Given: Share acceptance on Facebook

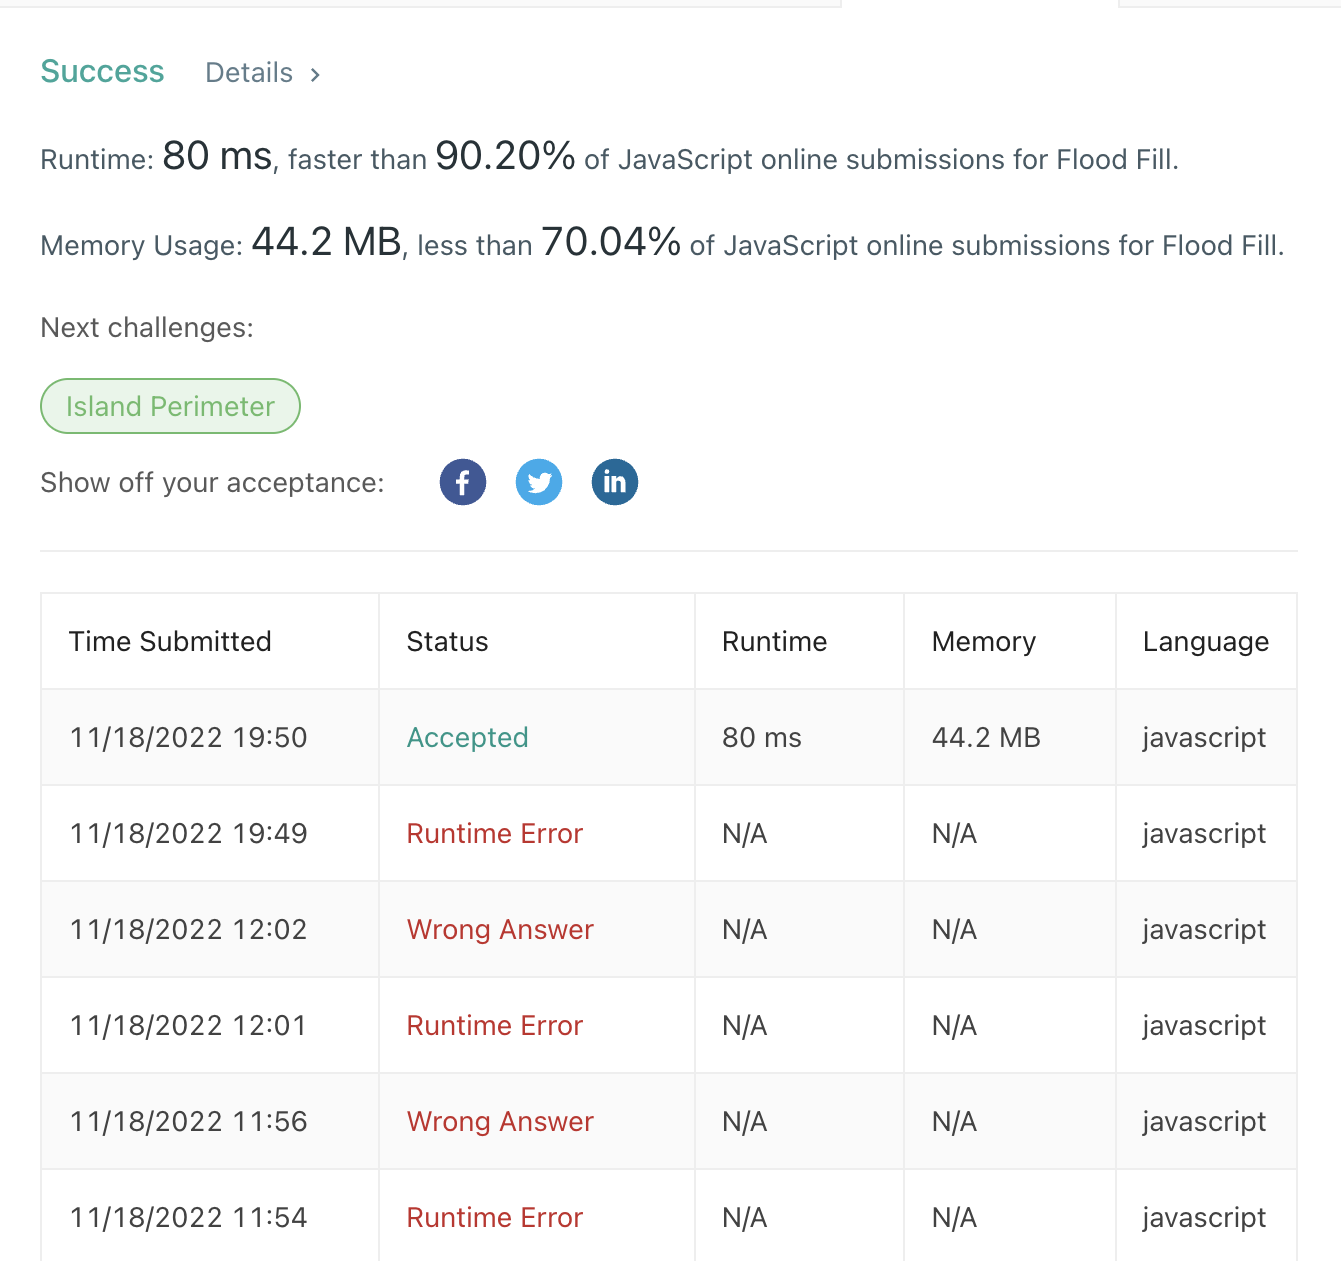Looking at the screenshot, I should pyautogui.click(x=463, y=482).
